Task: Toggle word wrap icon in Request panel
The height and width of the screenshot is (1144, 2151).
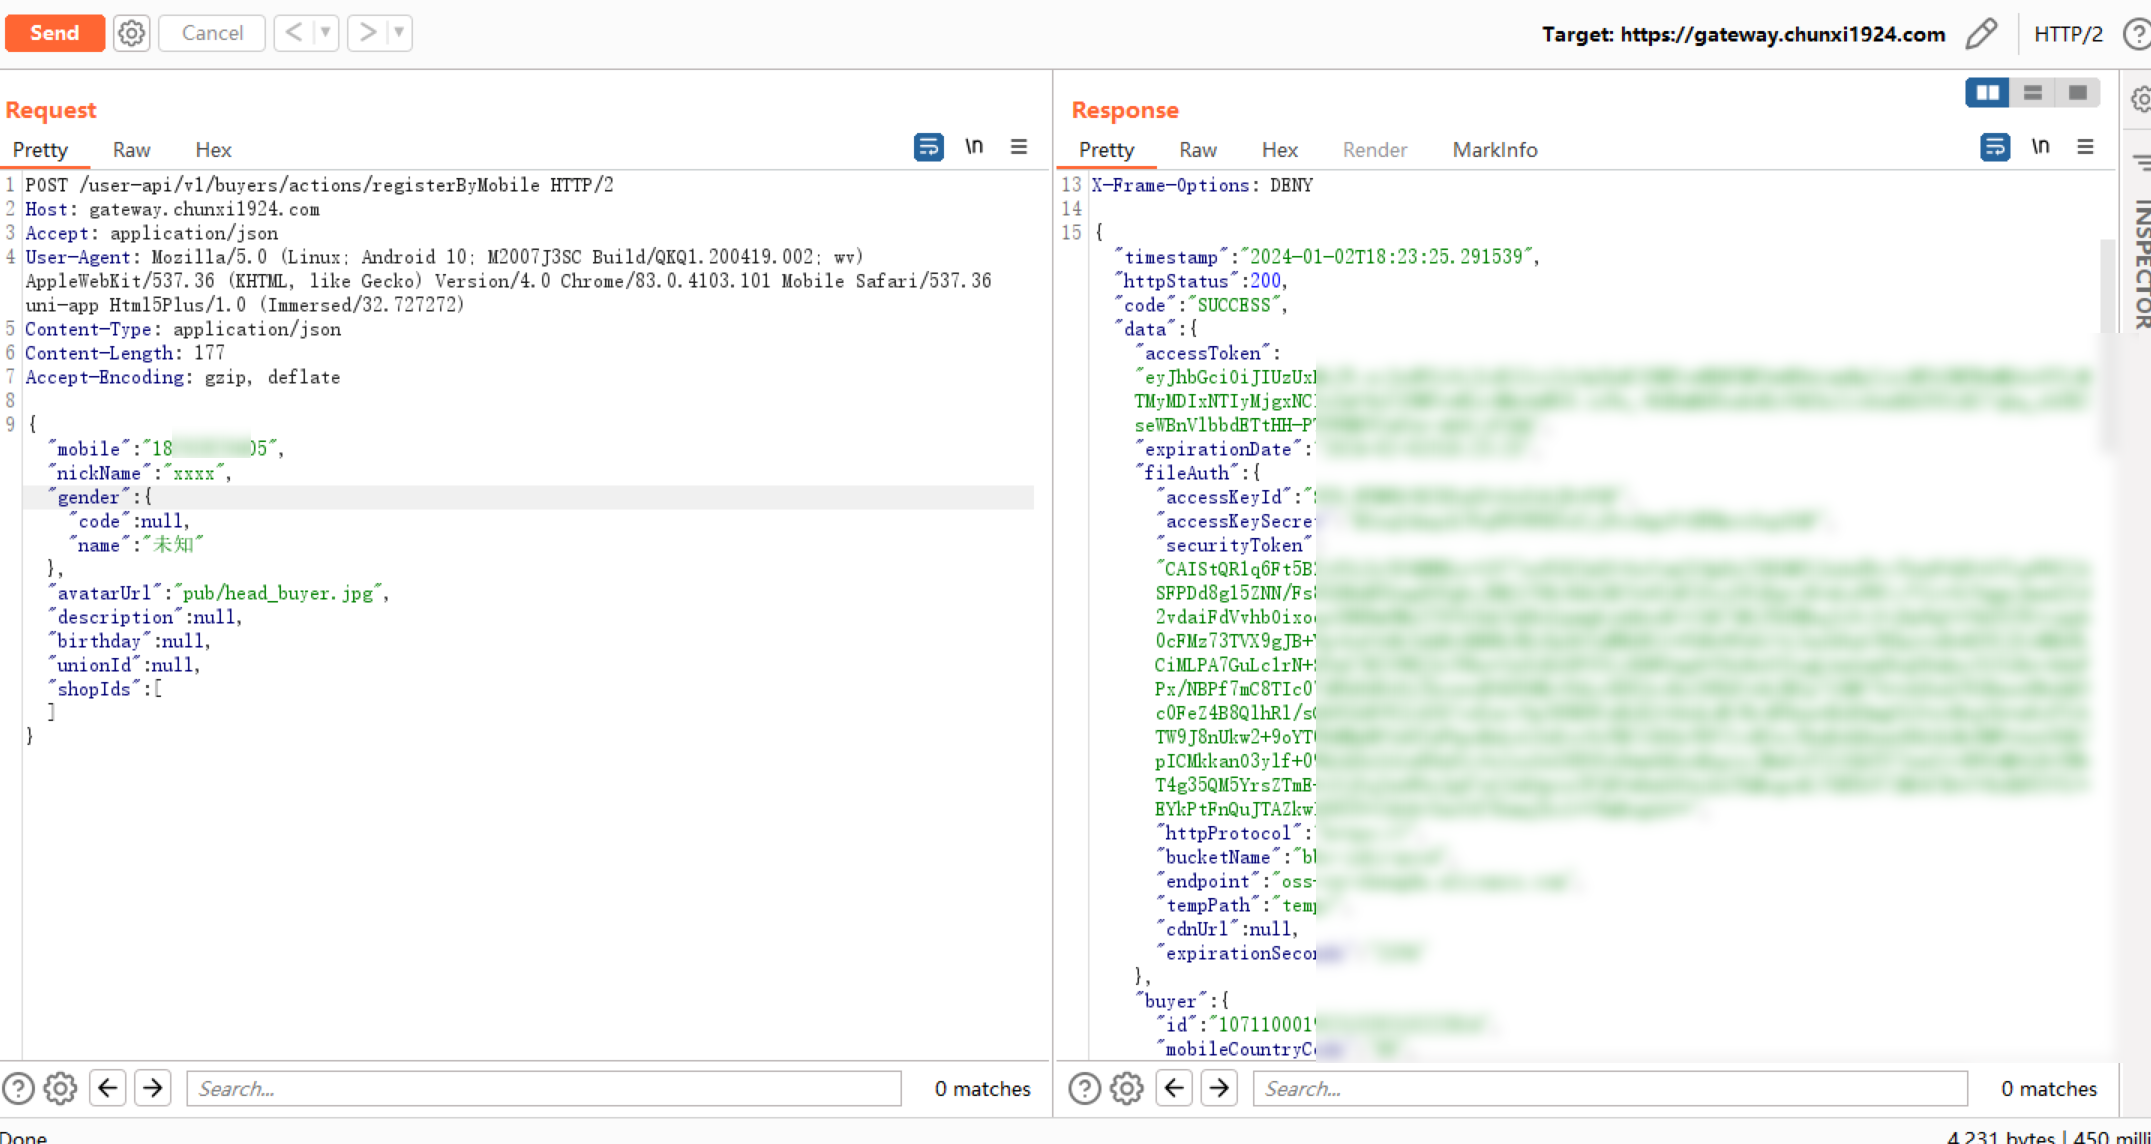Action: click(x=928, y=147)
